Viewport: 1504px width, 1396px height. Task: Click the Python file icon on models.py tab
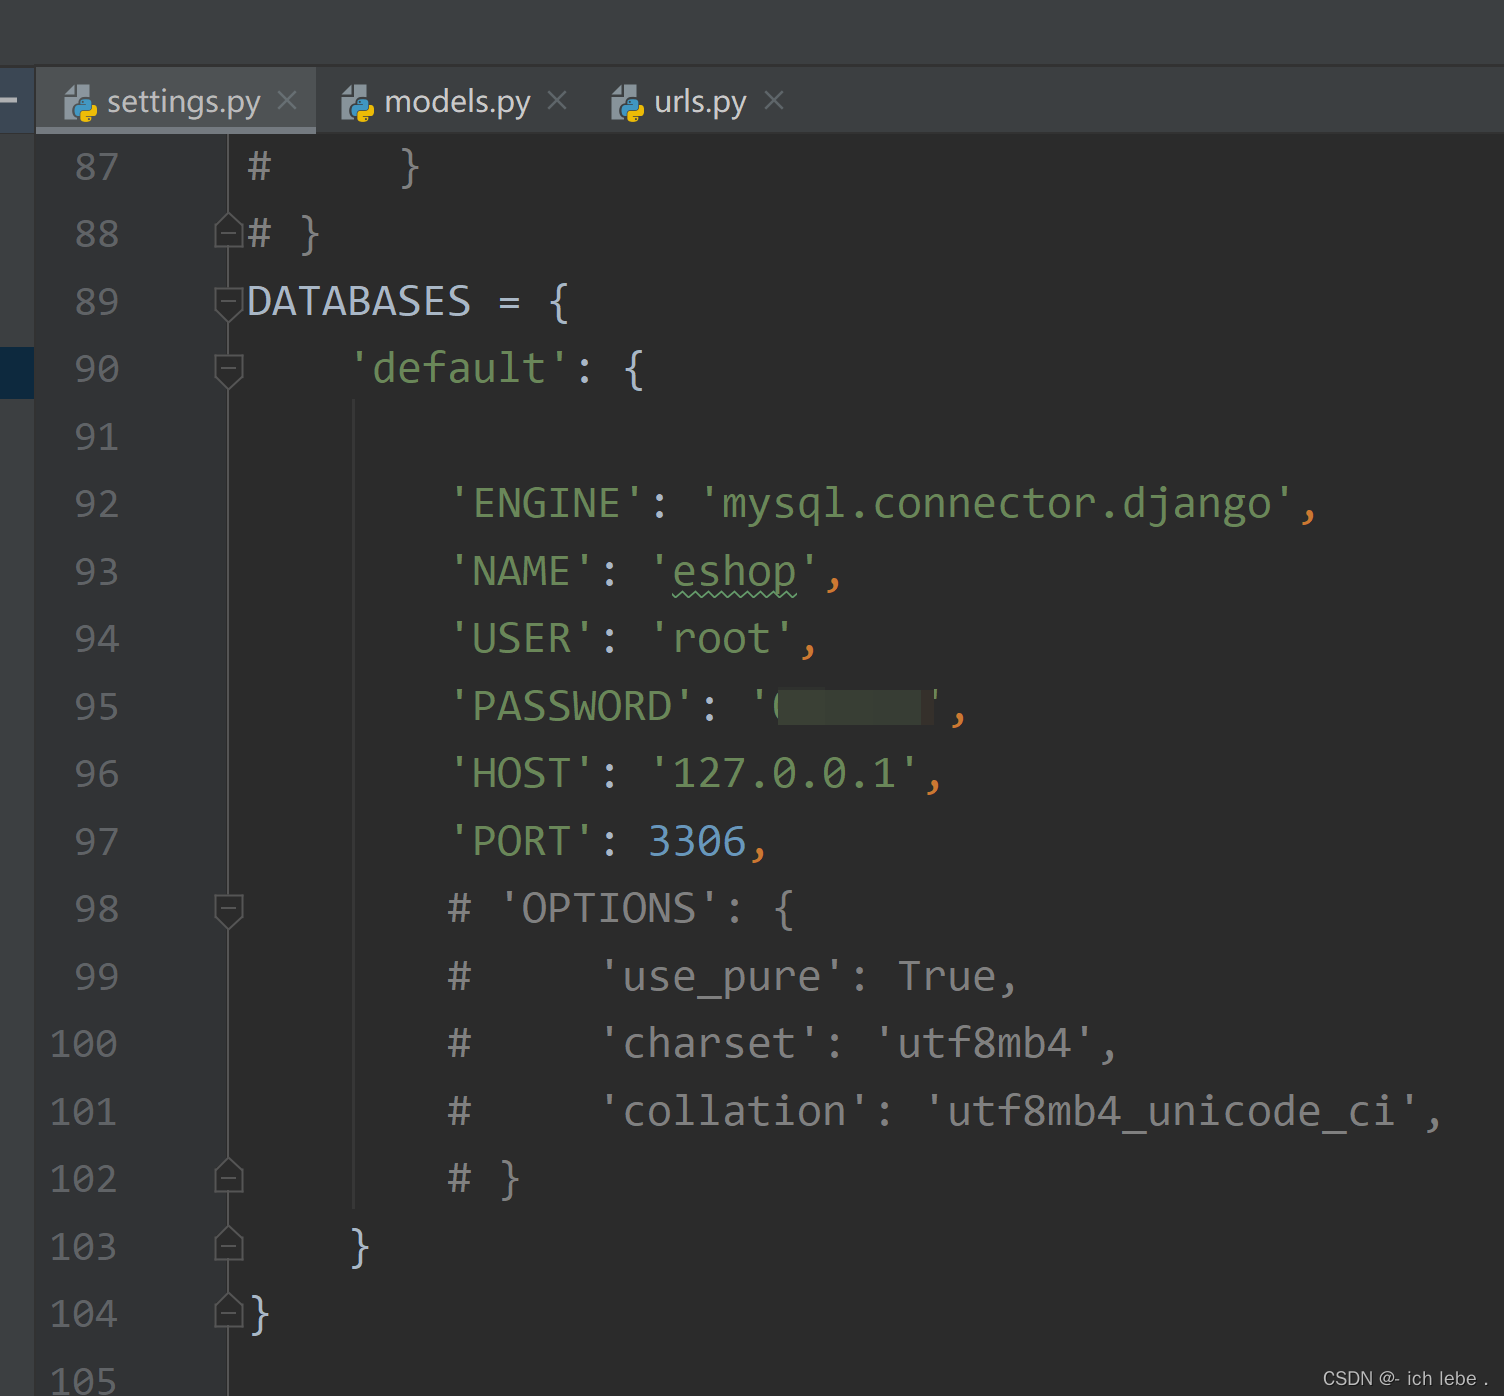click(x=357, y=103)
